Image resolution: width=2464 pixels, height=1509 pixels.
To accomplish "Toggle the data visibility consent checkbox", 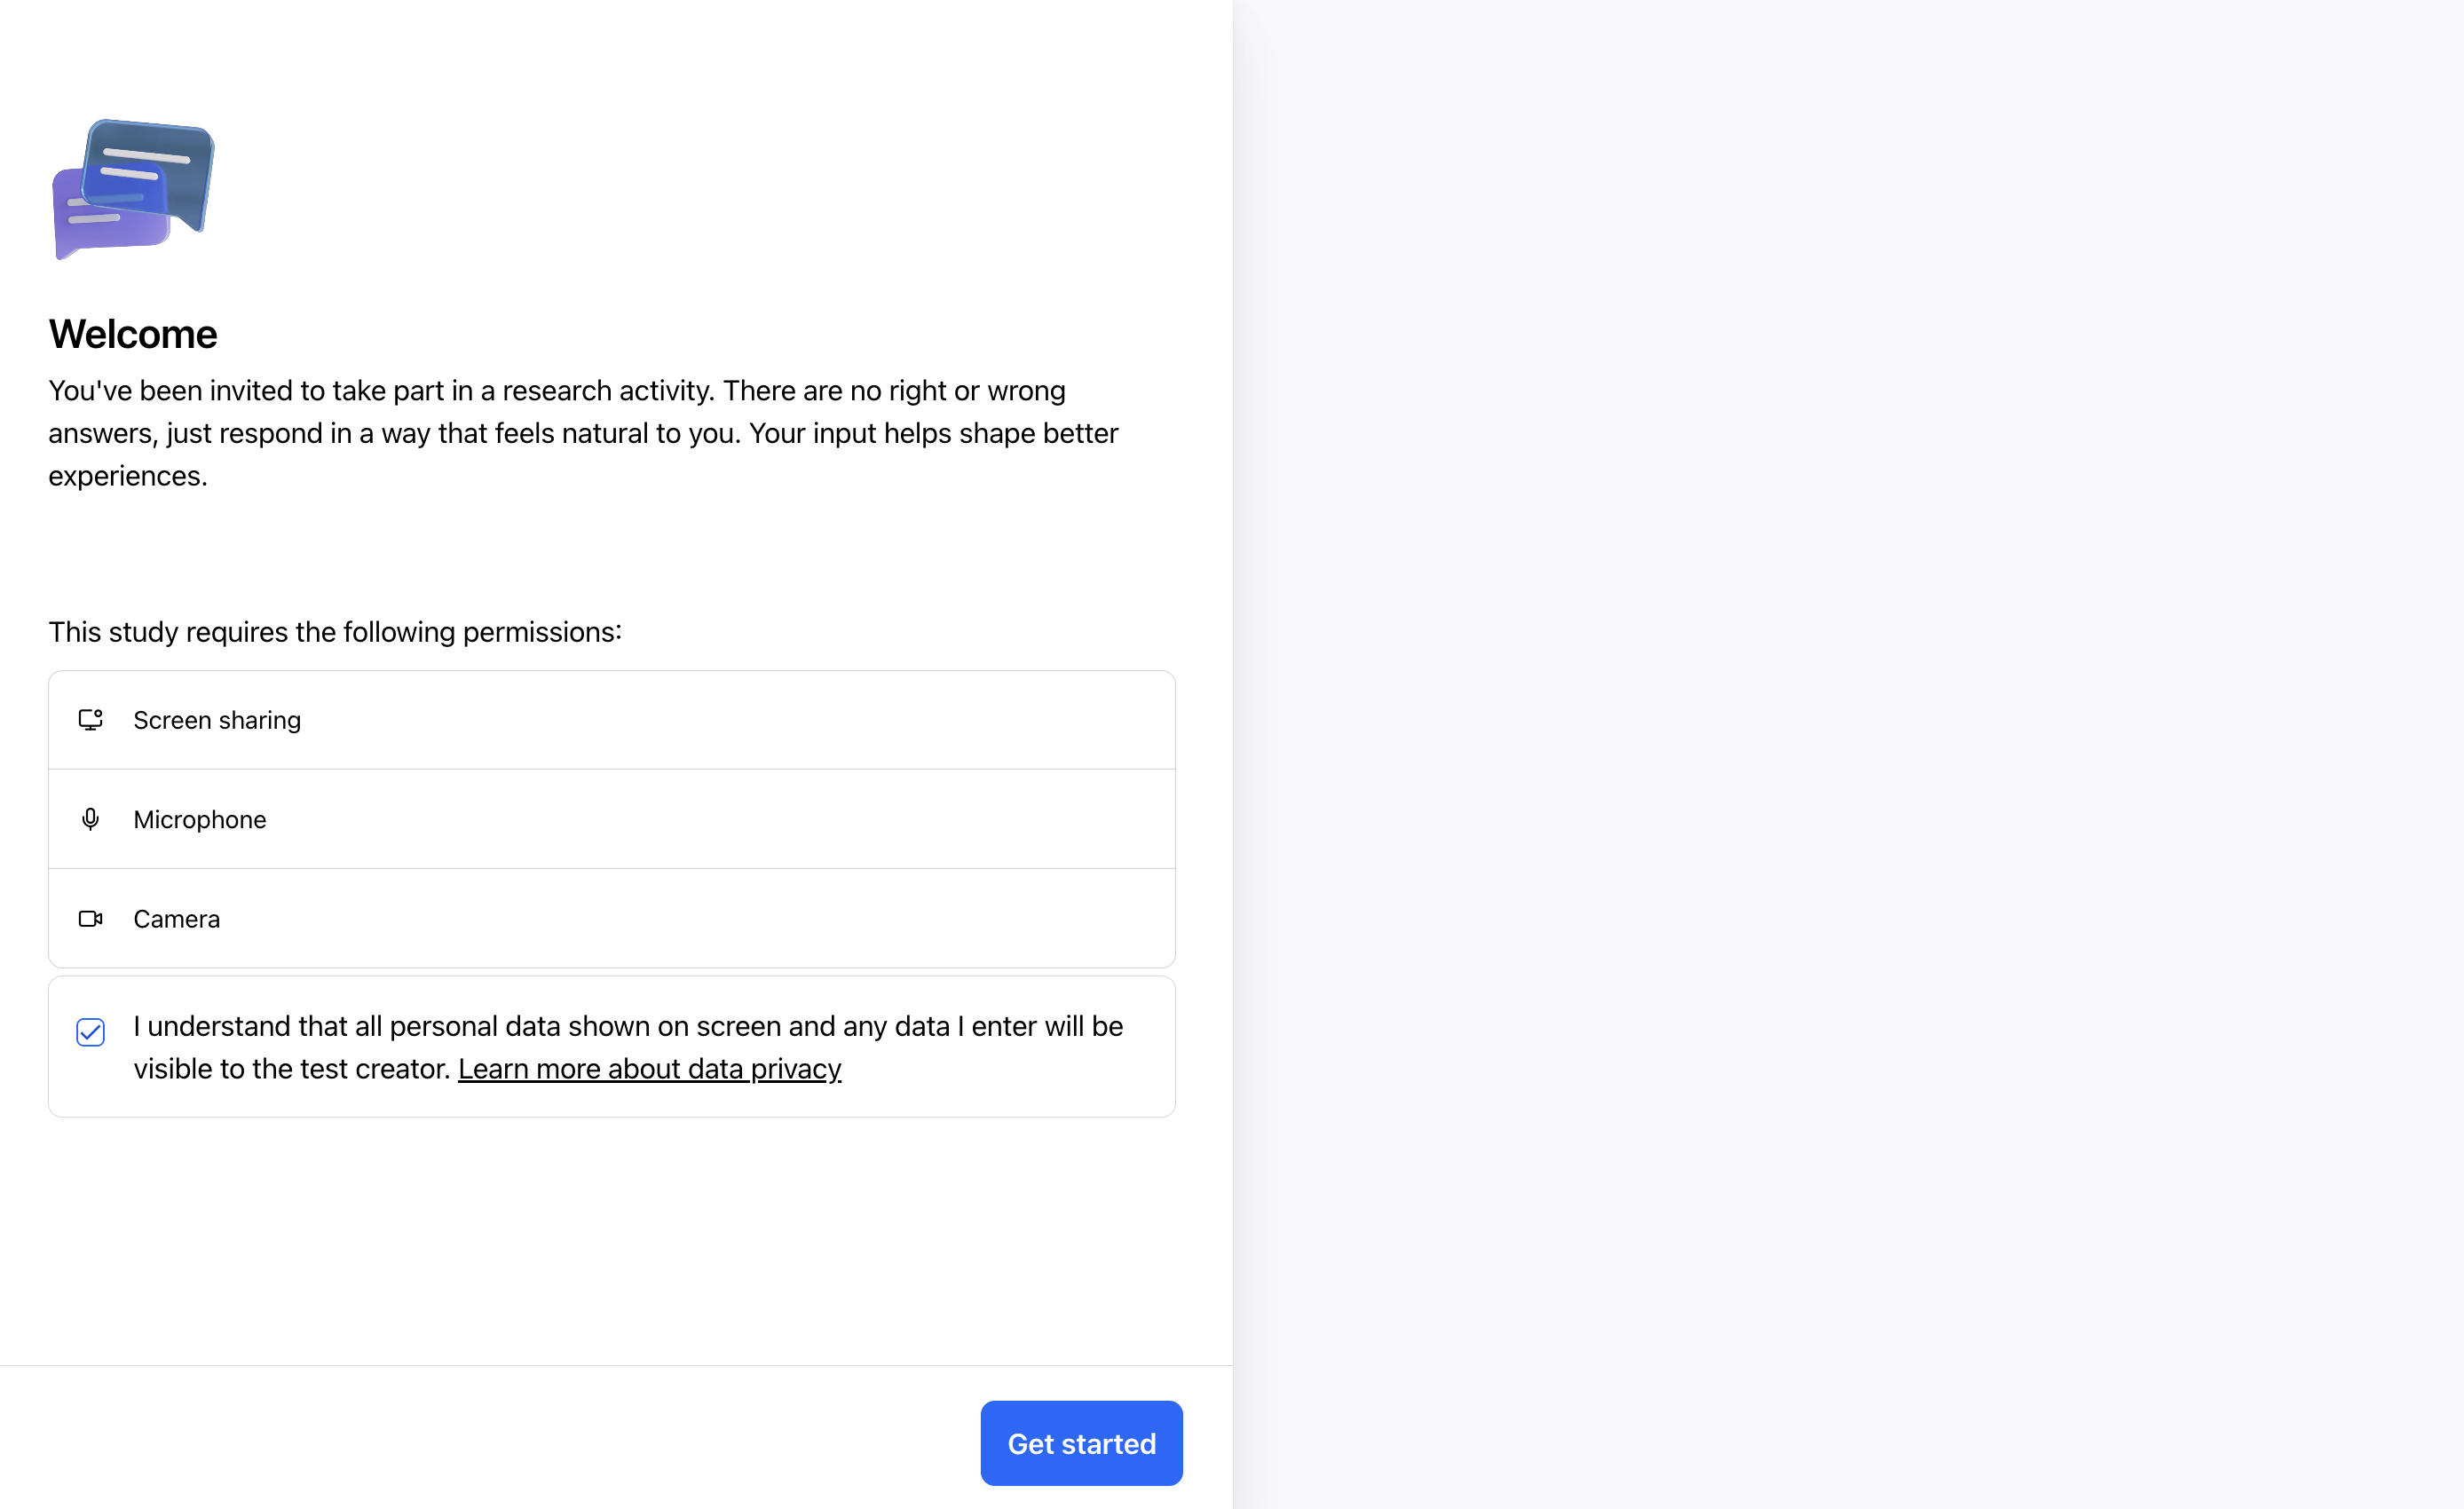I will pyautogui.click(x=90, y=1032).
